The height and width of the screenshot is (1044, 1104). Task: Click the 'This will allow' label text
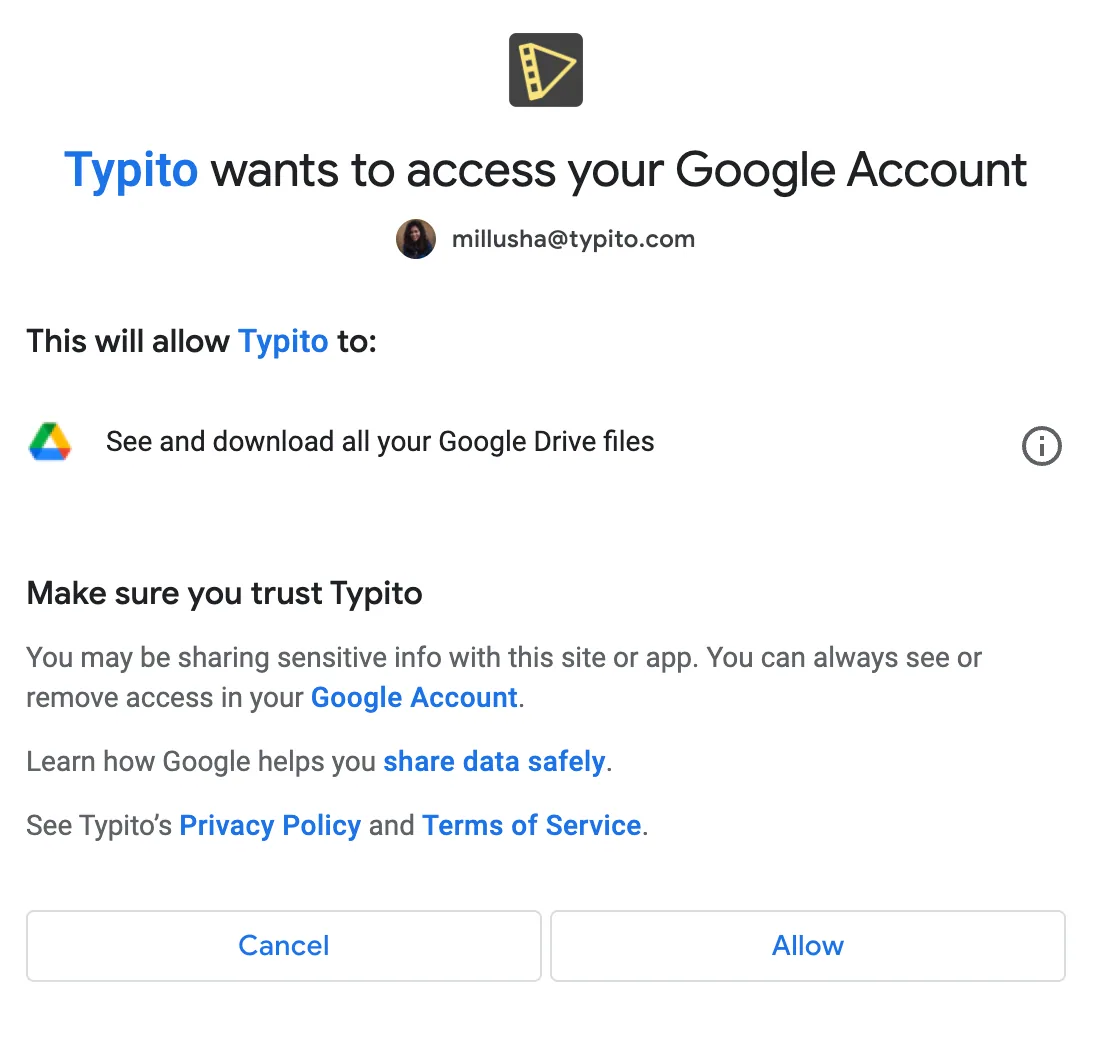[x=128, y=341]
